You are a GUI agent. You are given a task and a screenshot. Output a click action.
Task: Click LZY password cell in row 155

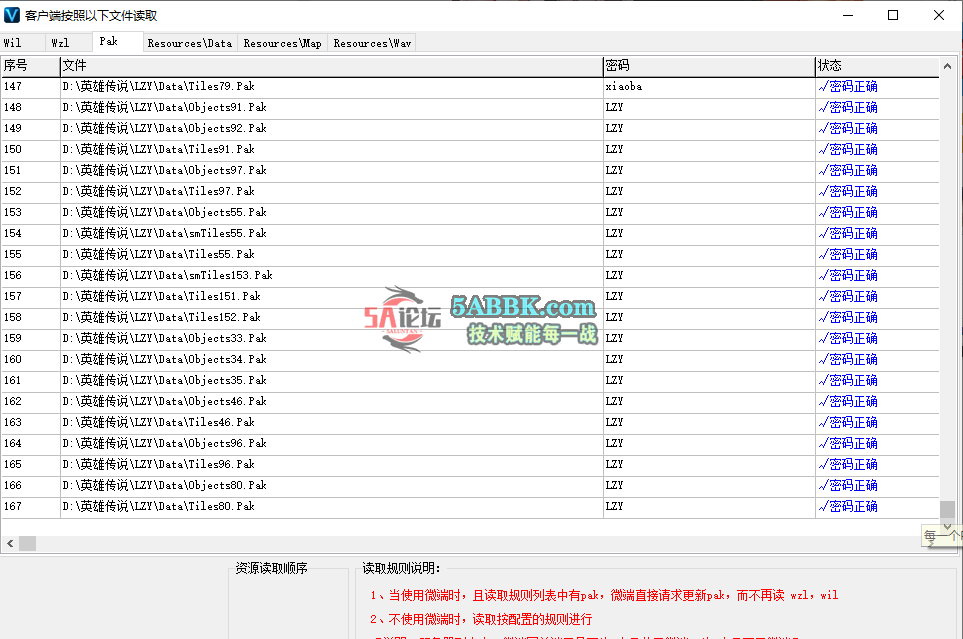click(x=709, y=254)
